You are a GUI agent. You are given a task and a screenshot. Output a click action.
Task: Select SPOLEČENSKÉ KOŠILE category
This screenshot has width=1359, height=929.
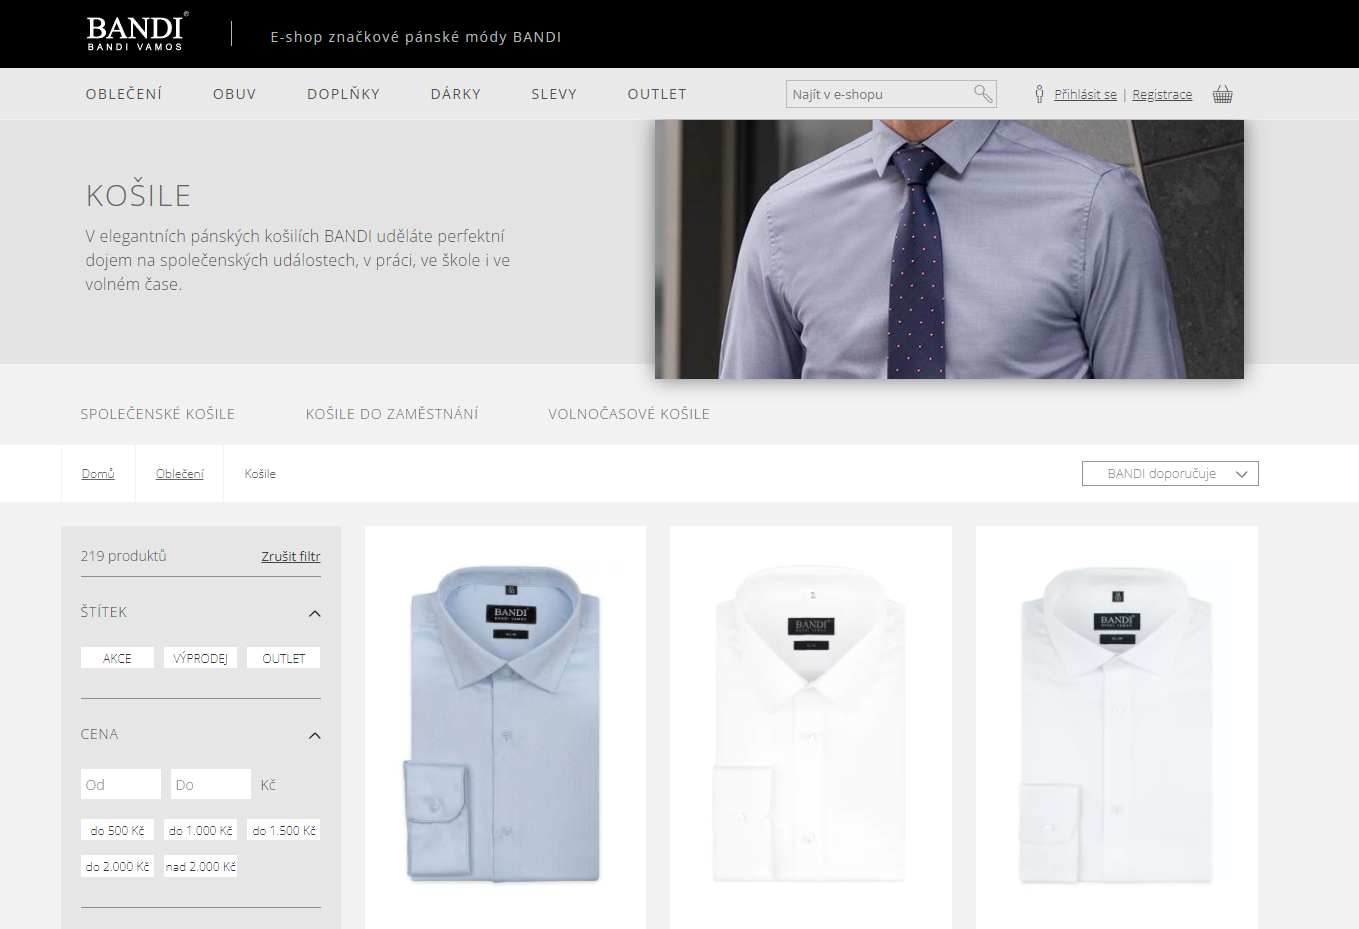point(158,414)
